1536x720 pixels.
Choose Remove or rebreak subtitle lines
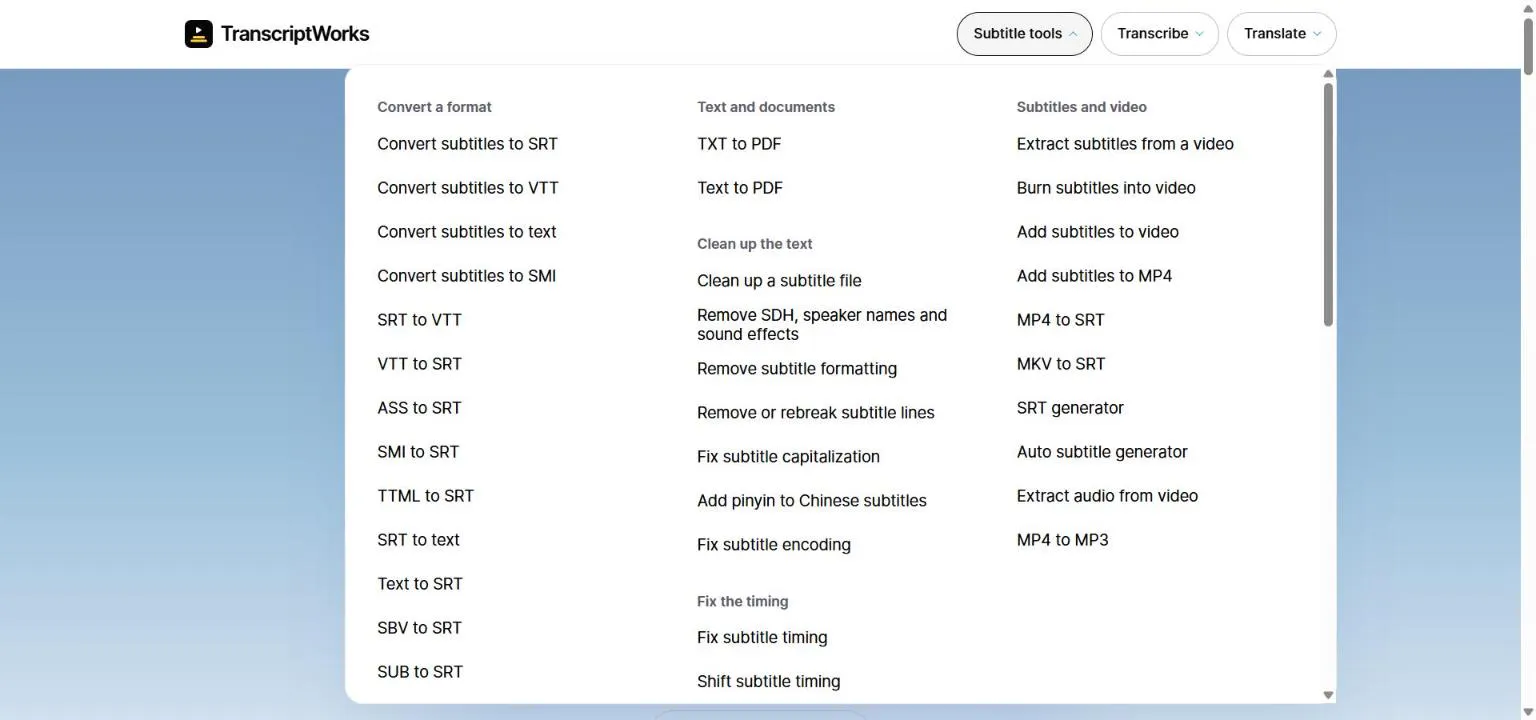point(816,413)
